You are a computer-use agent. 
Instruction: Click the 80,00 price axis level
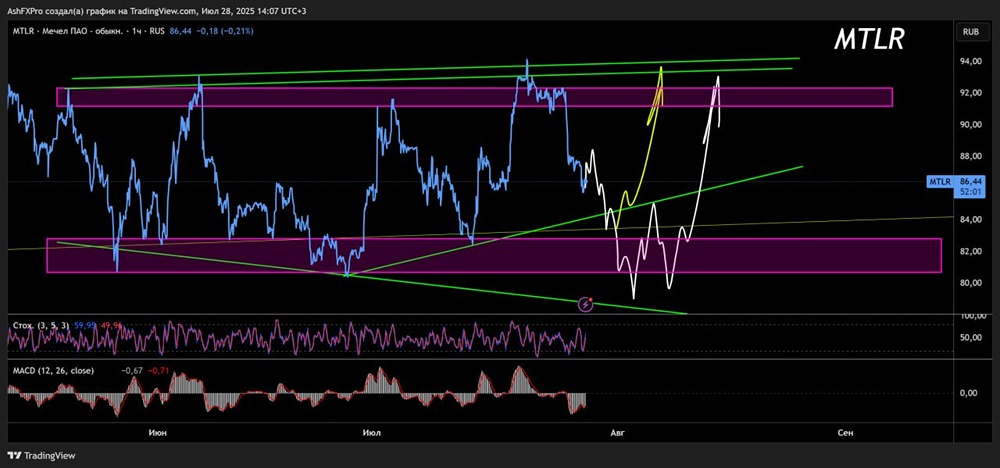click(x=973, y=283)
